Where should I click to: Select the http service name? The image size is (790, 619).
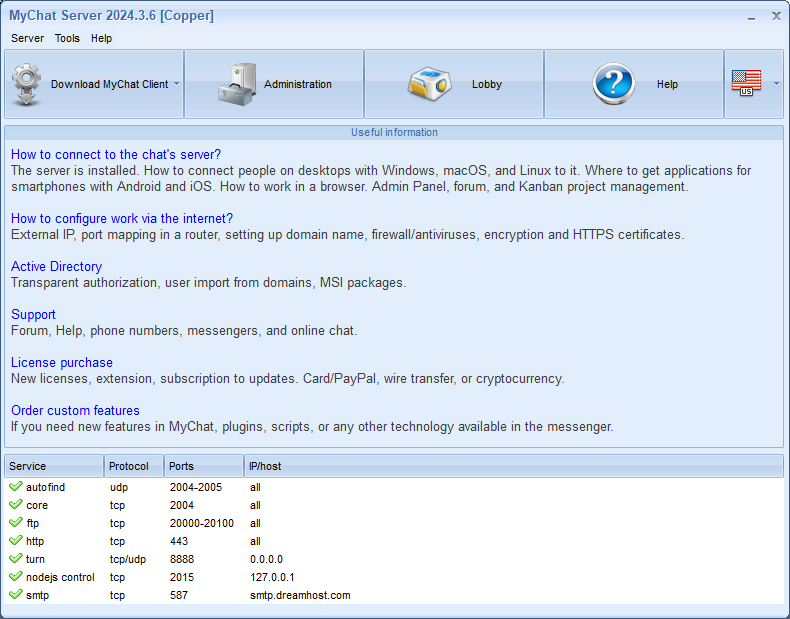[x=35, y=541]
